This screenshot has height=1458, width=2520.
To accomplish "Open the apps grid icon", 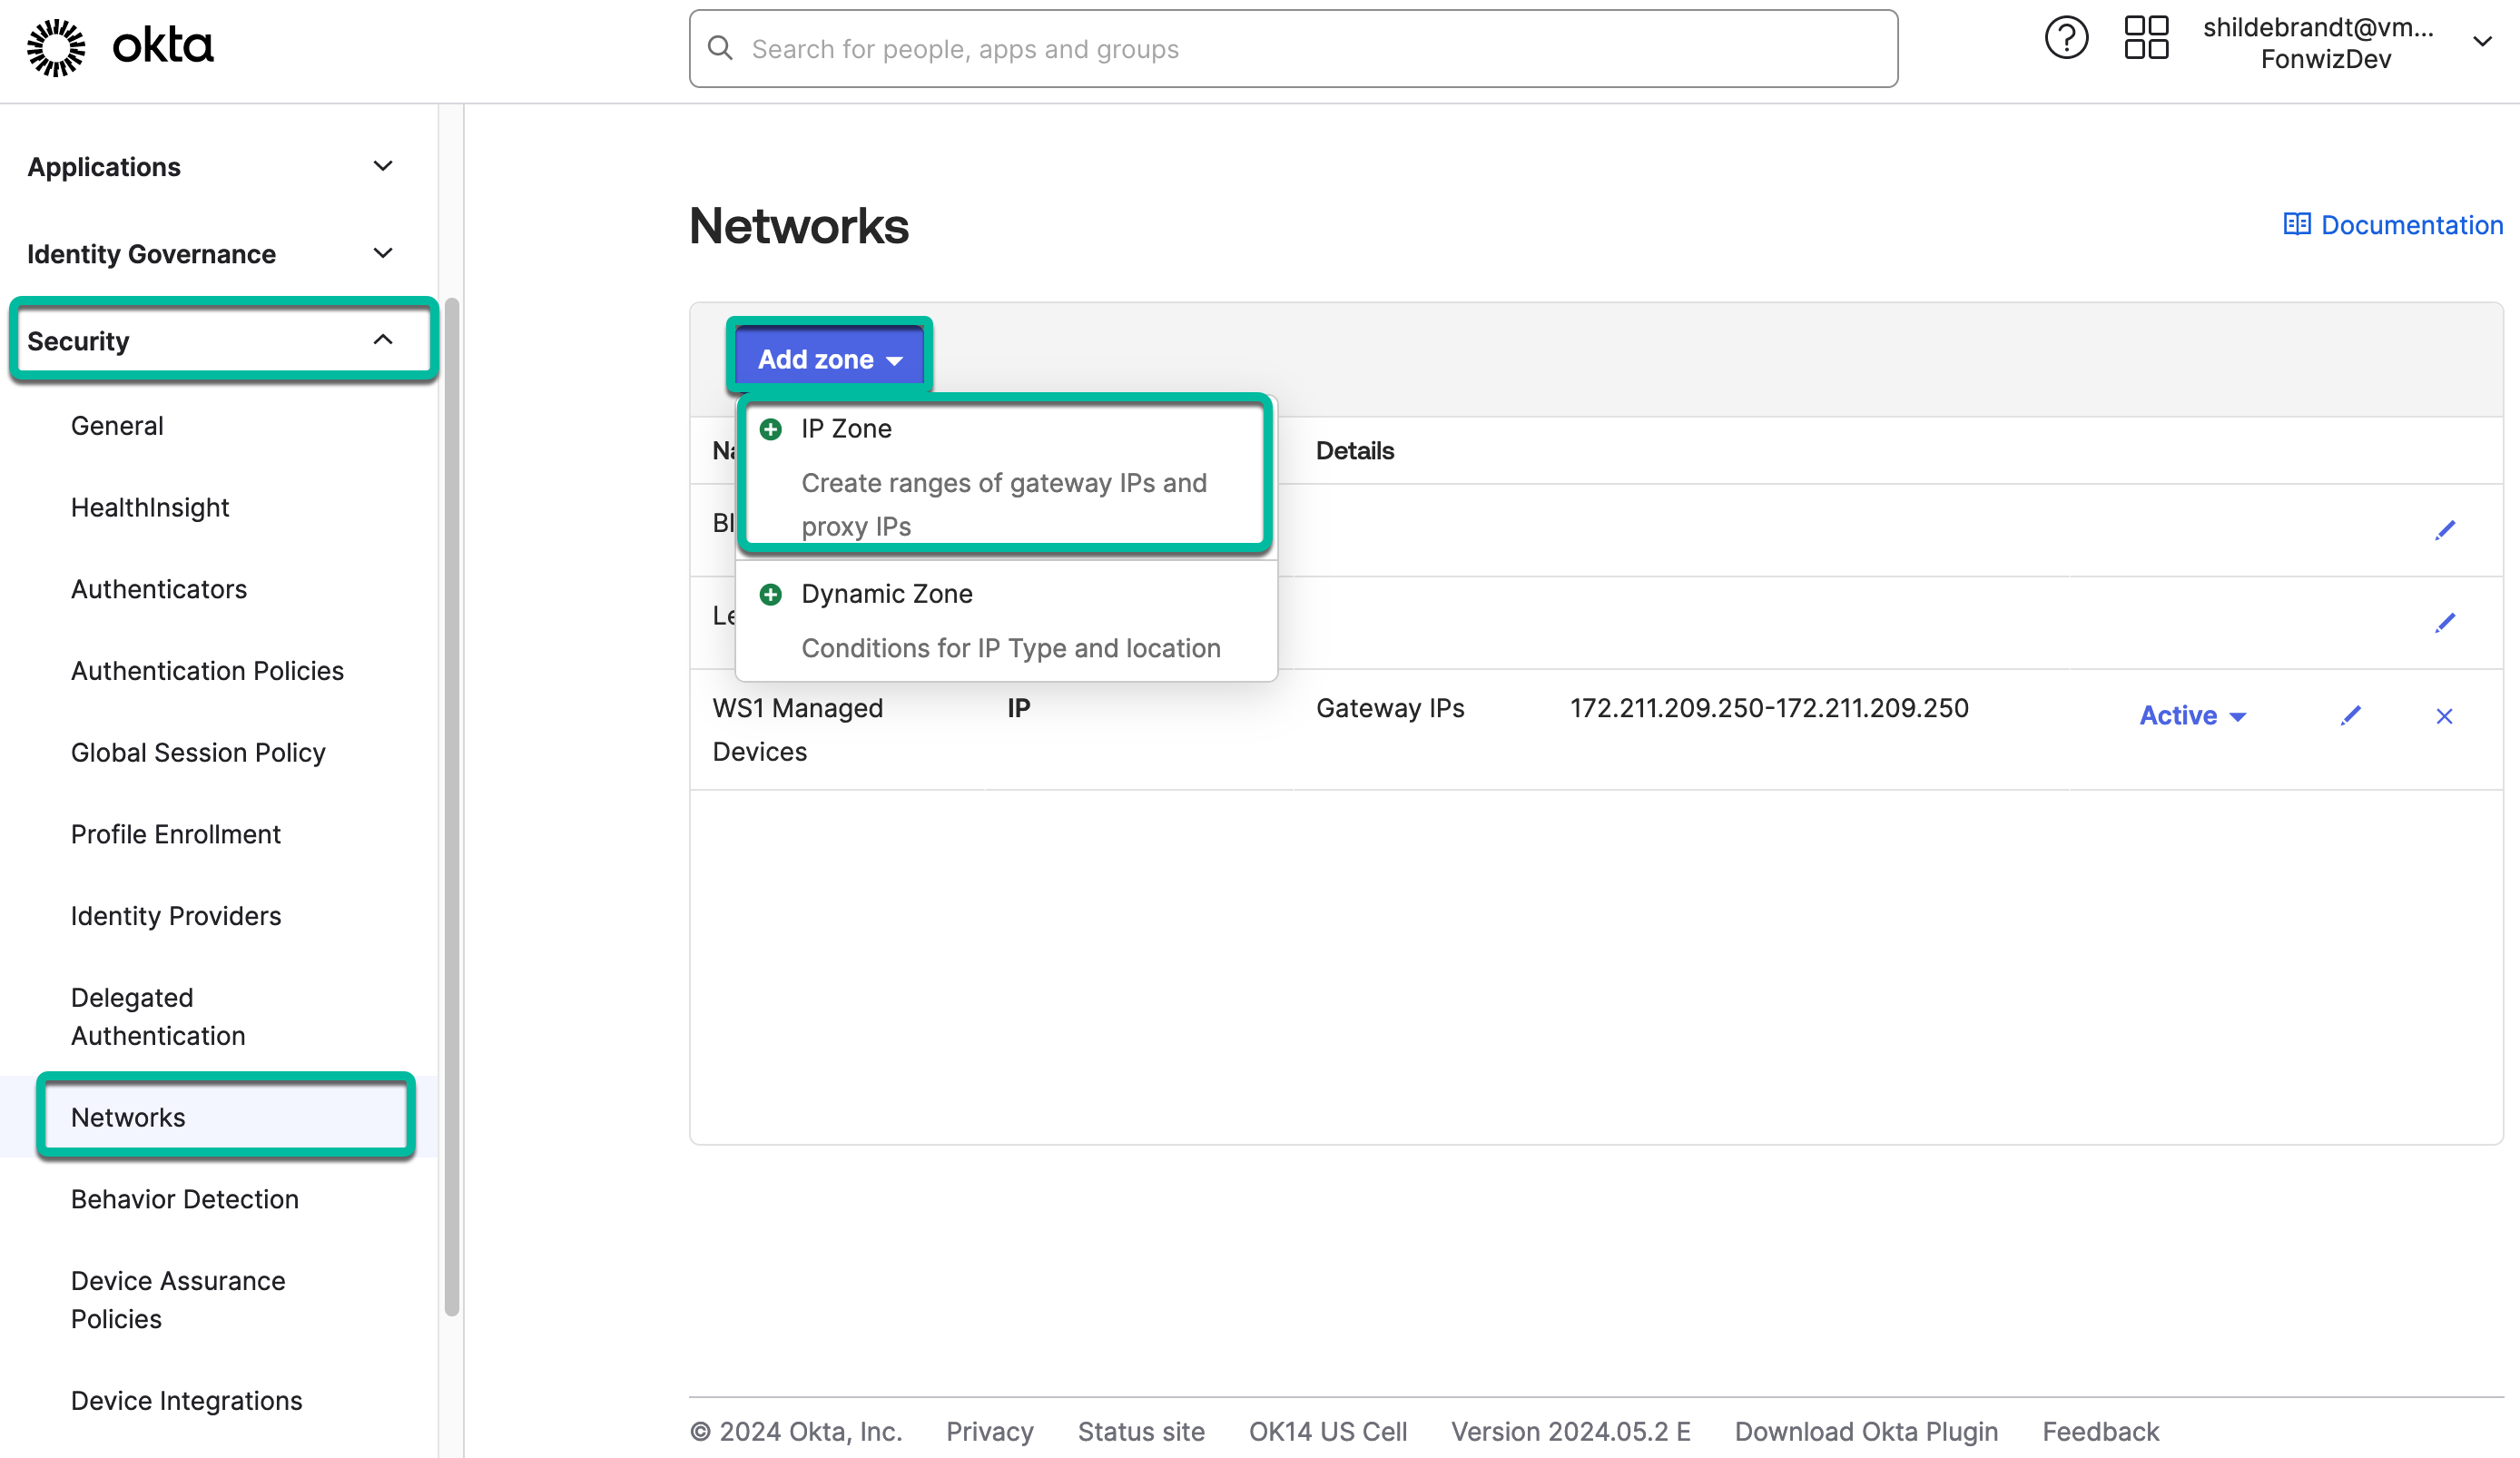I will click(2145, 37).
